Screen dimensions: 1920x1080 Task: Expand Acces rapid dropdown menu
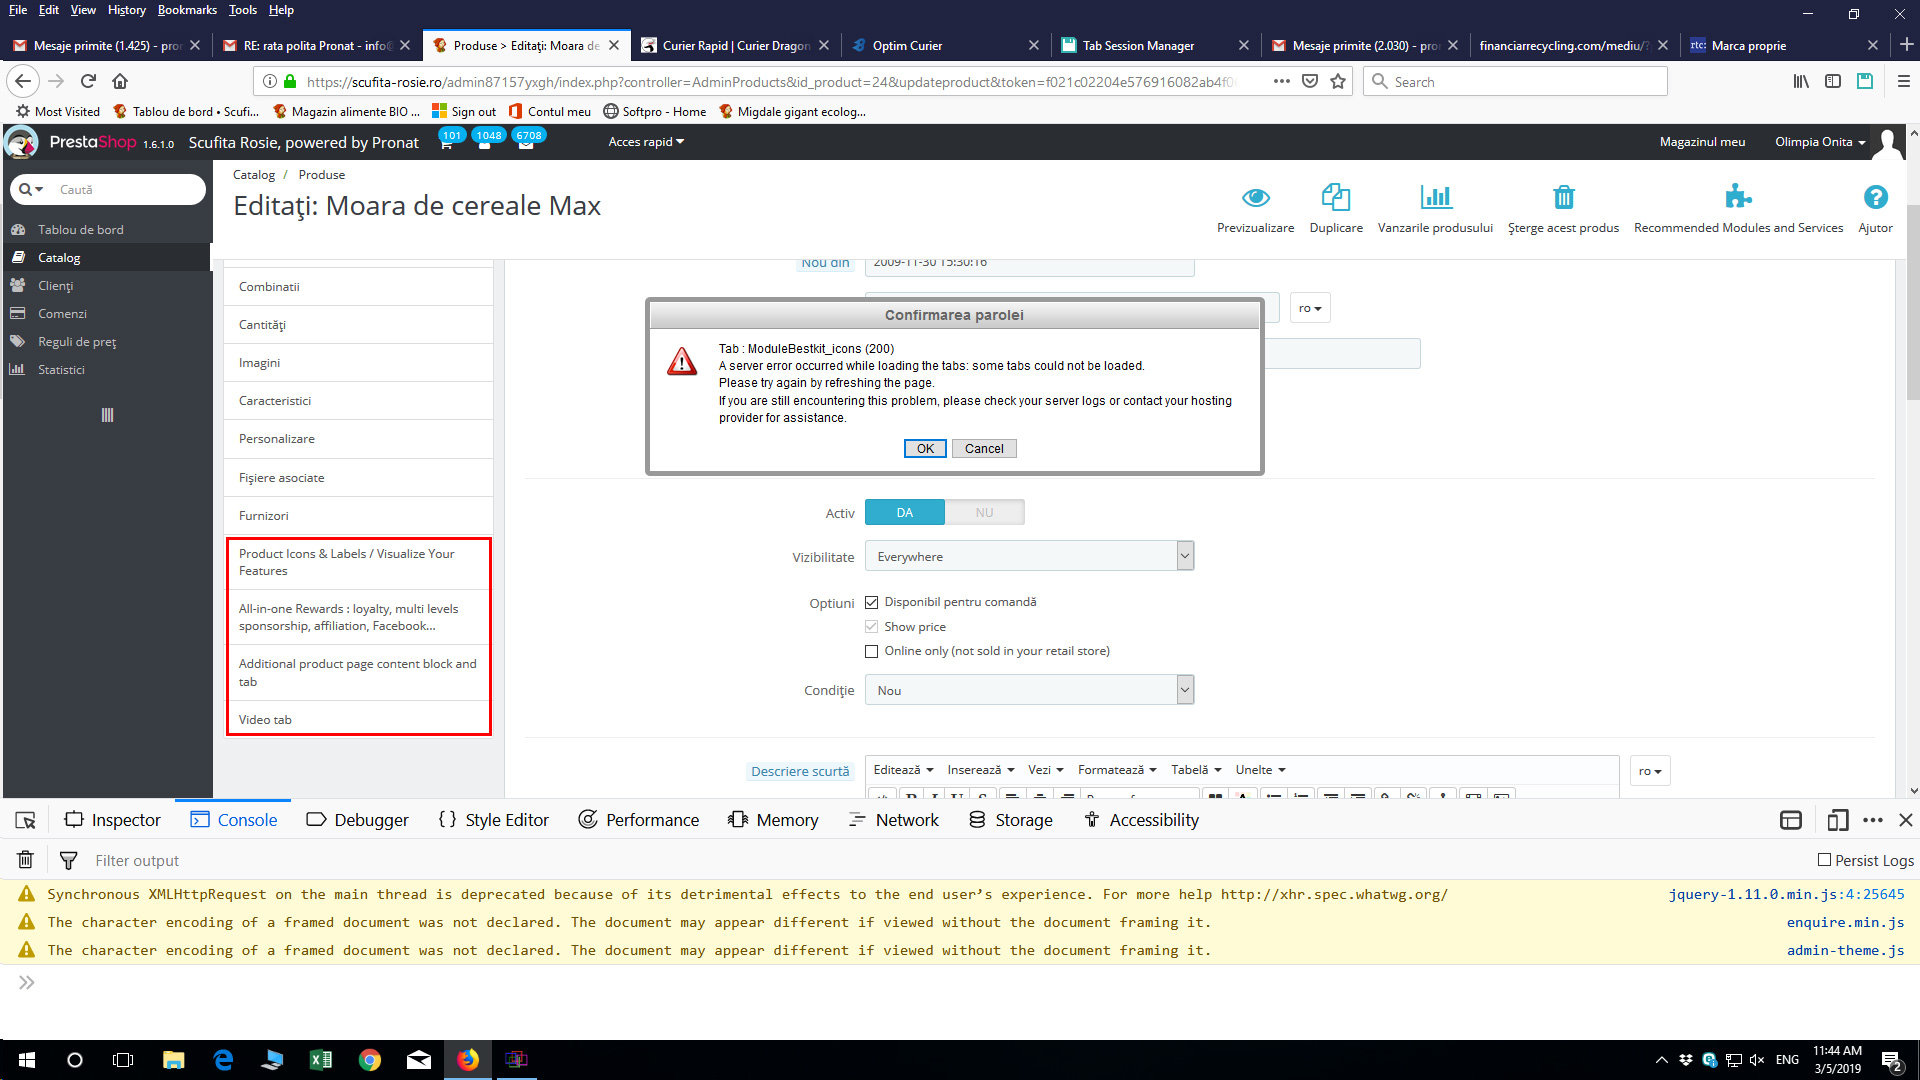pos(646,142)
